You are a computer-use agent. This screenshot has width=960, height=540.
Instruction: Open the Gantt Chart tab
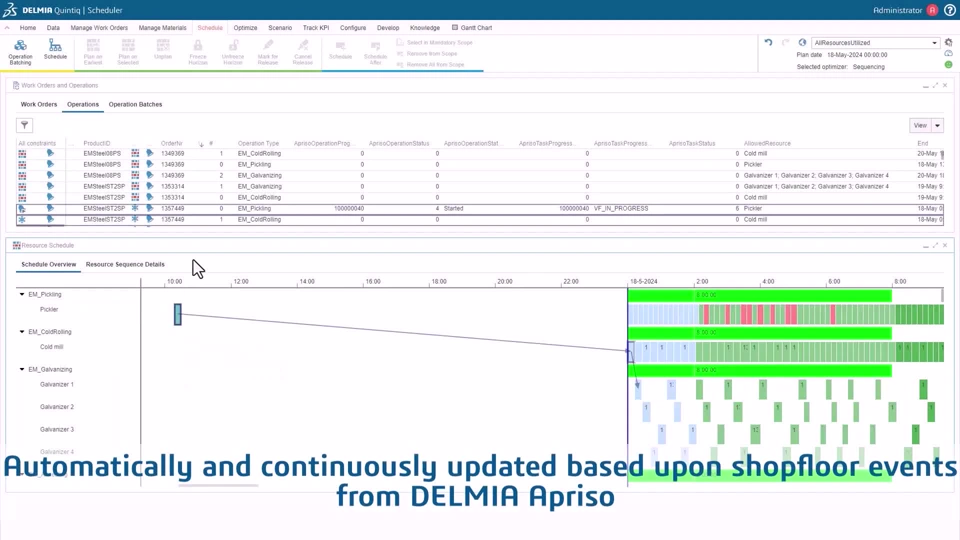(472, 28)
